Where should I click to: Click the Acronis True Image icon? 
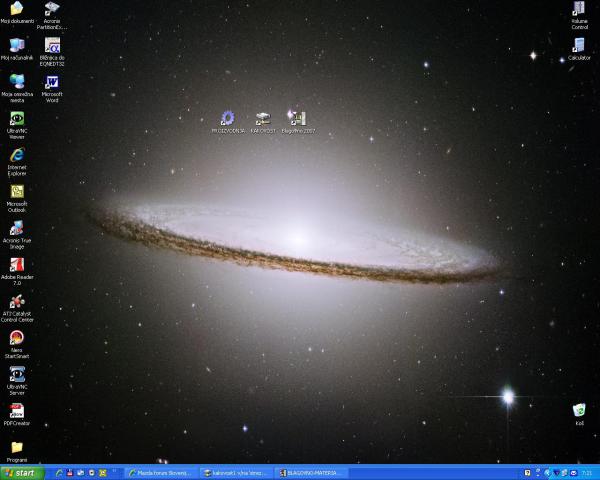point(16,228)
